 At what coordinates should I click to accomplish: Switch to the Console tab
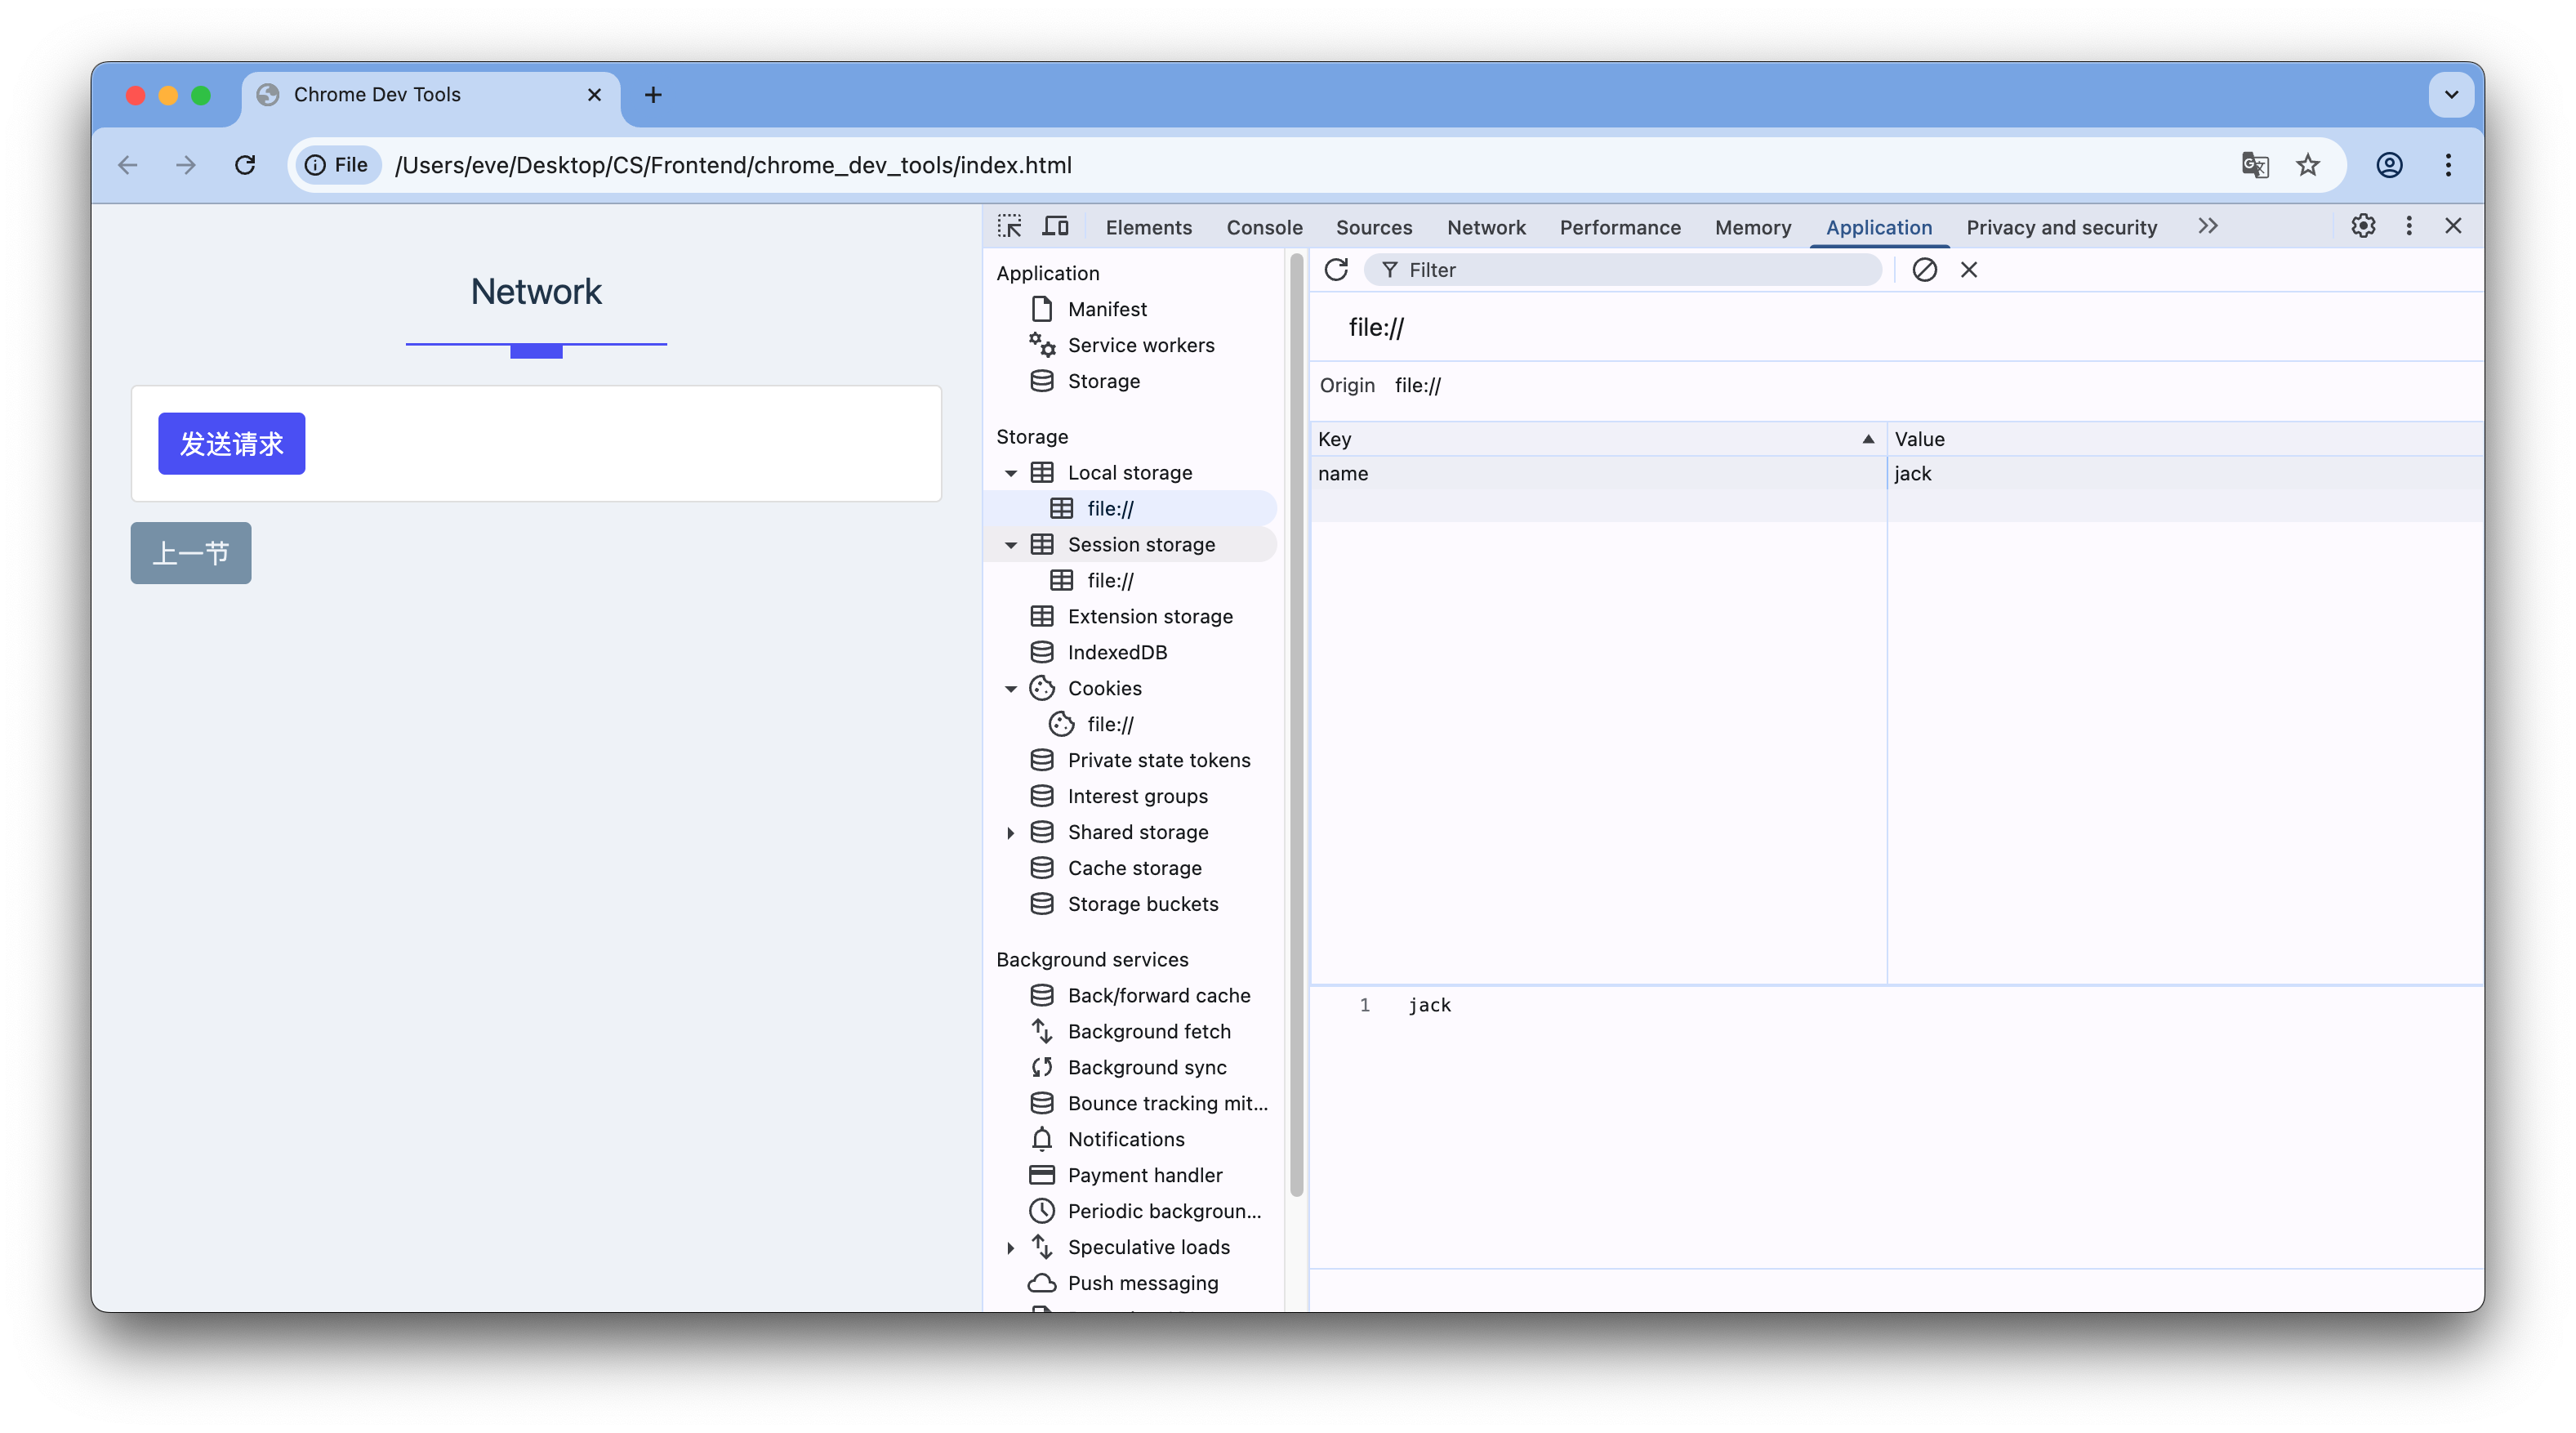coord(1264,228)
